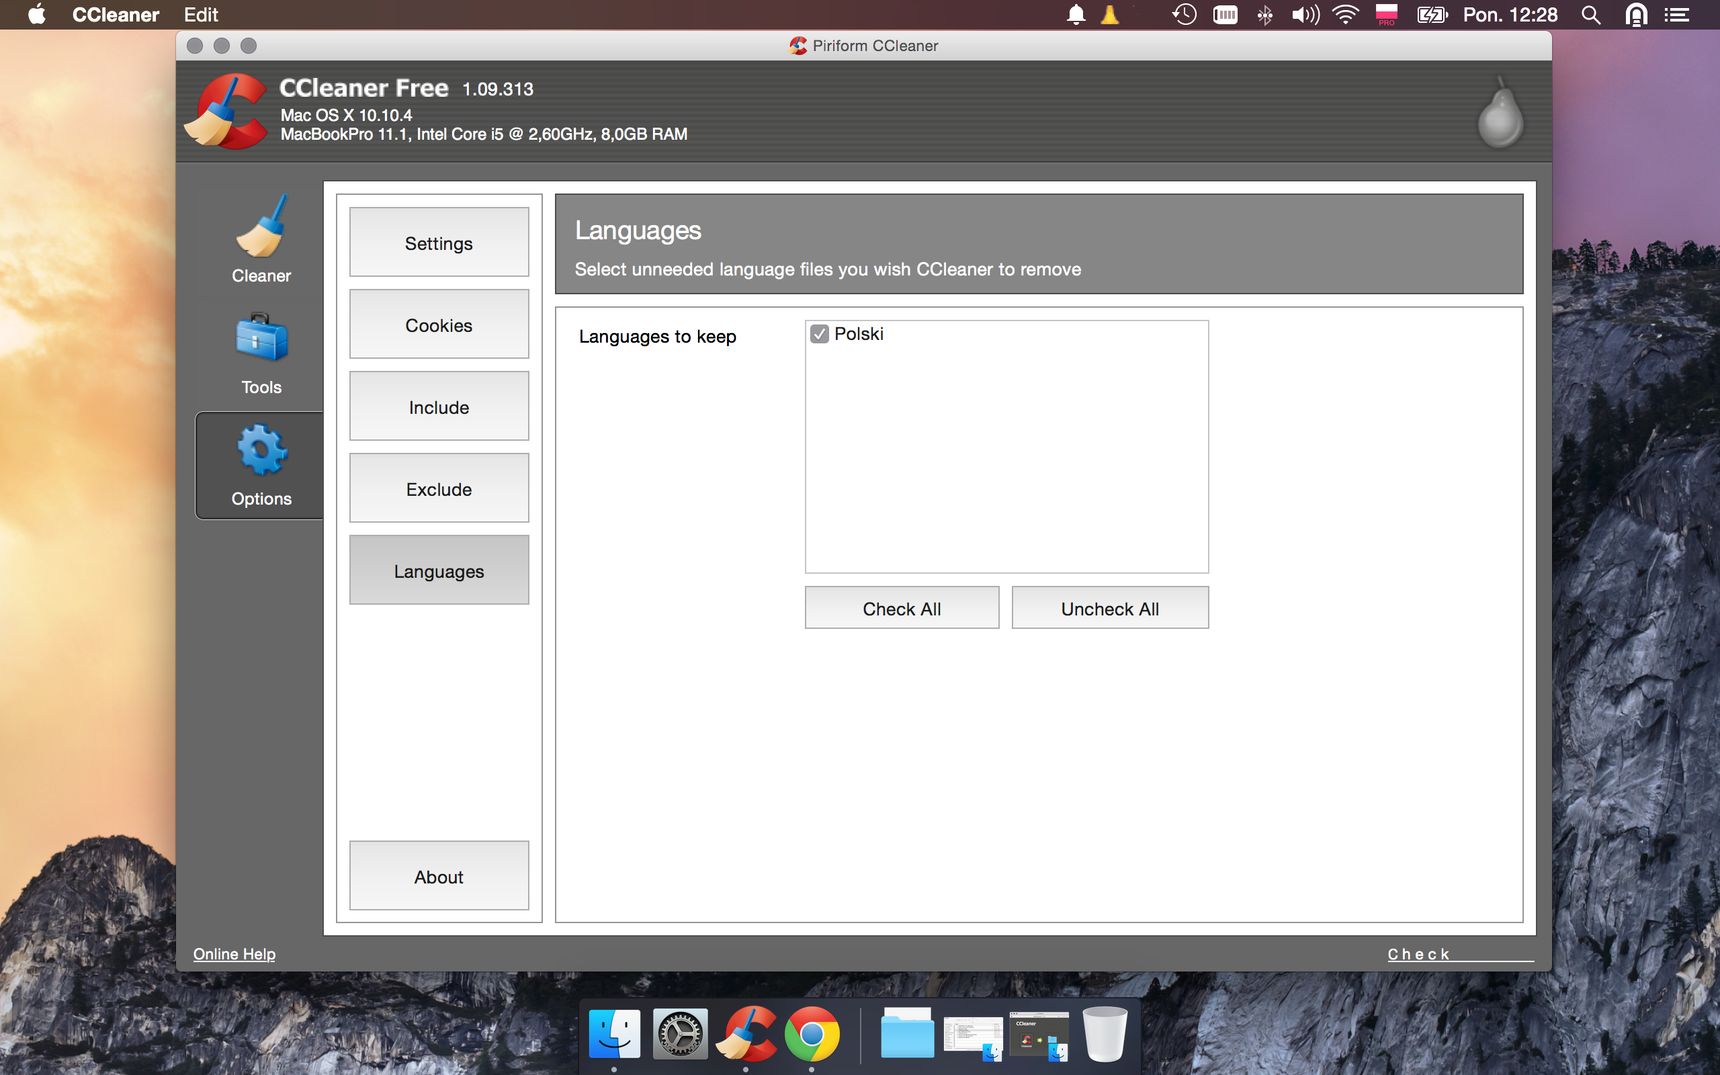Image resolution: width=1720 pixels, height=1075 pixels.
Task: Click the version number 1.09.313
Action: (x=498, y=89)
